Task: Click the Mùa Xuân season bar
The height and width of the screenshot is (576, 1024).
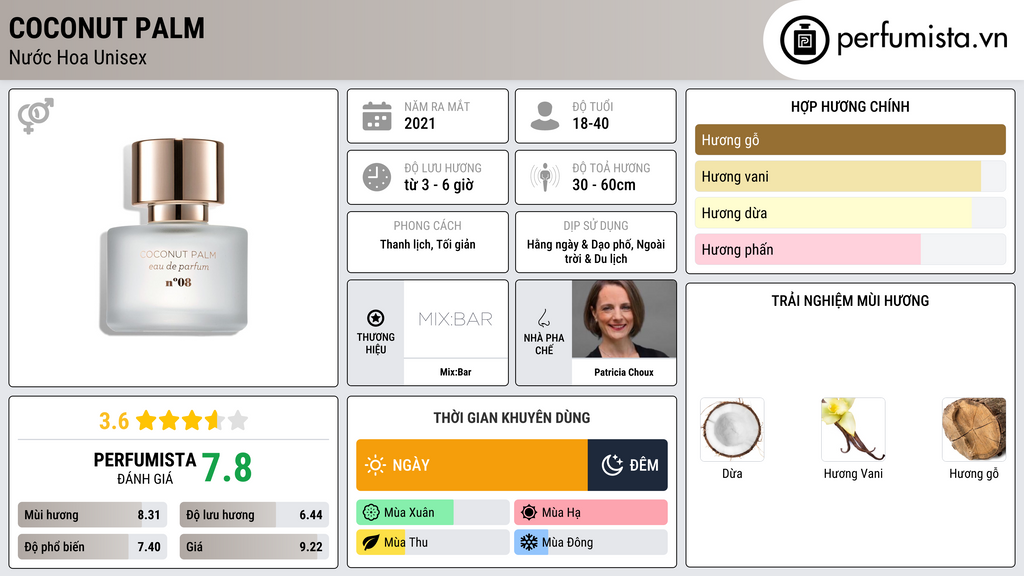Action: (432, 513)
